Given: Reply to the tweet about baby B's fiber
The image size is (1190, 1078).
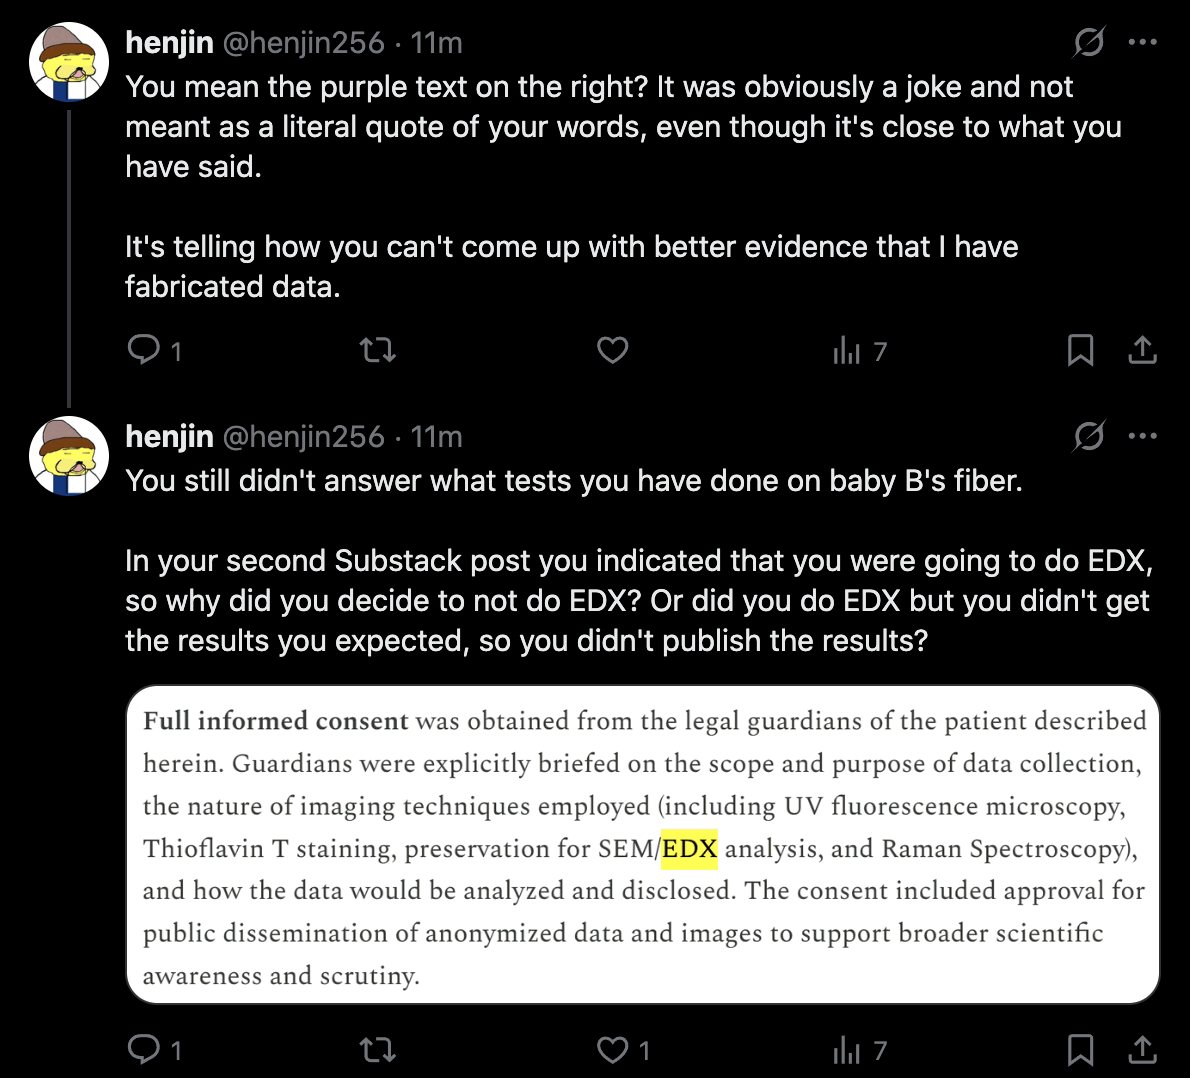Looking at the screenshot, I should 144,1049.
